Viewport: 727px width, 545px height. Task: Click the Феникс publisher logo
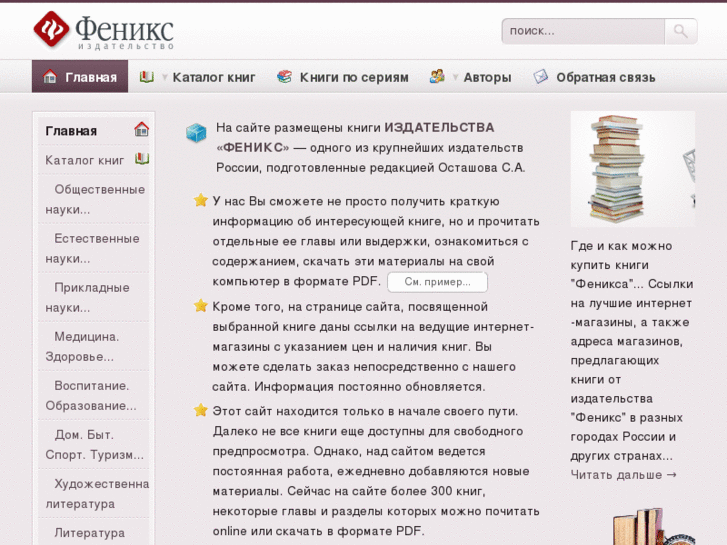104,31
